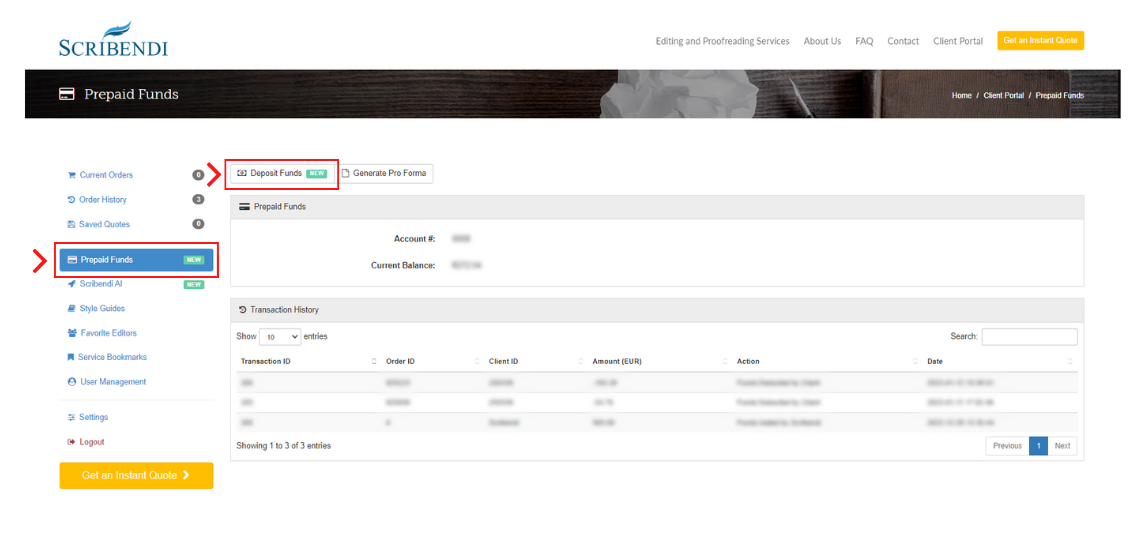Follow the Home breadcrumb link
The width and height of the screenshot is (1131, 539).
961,95
